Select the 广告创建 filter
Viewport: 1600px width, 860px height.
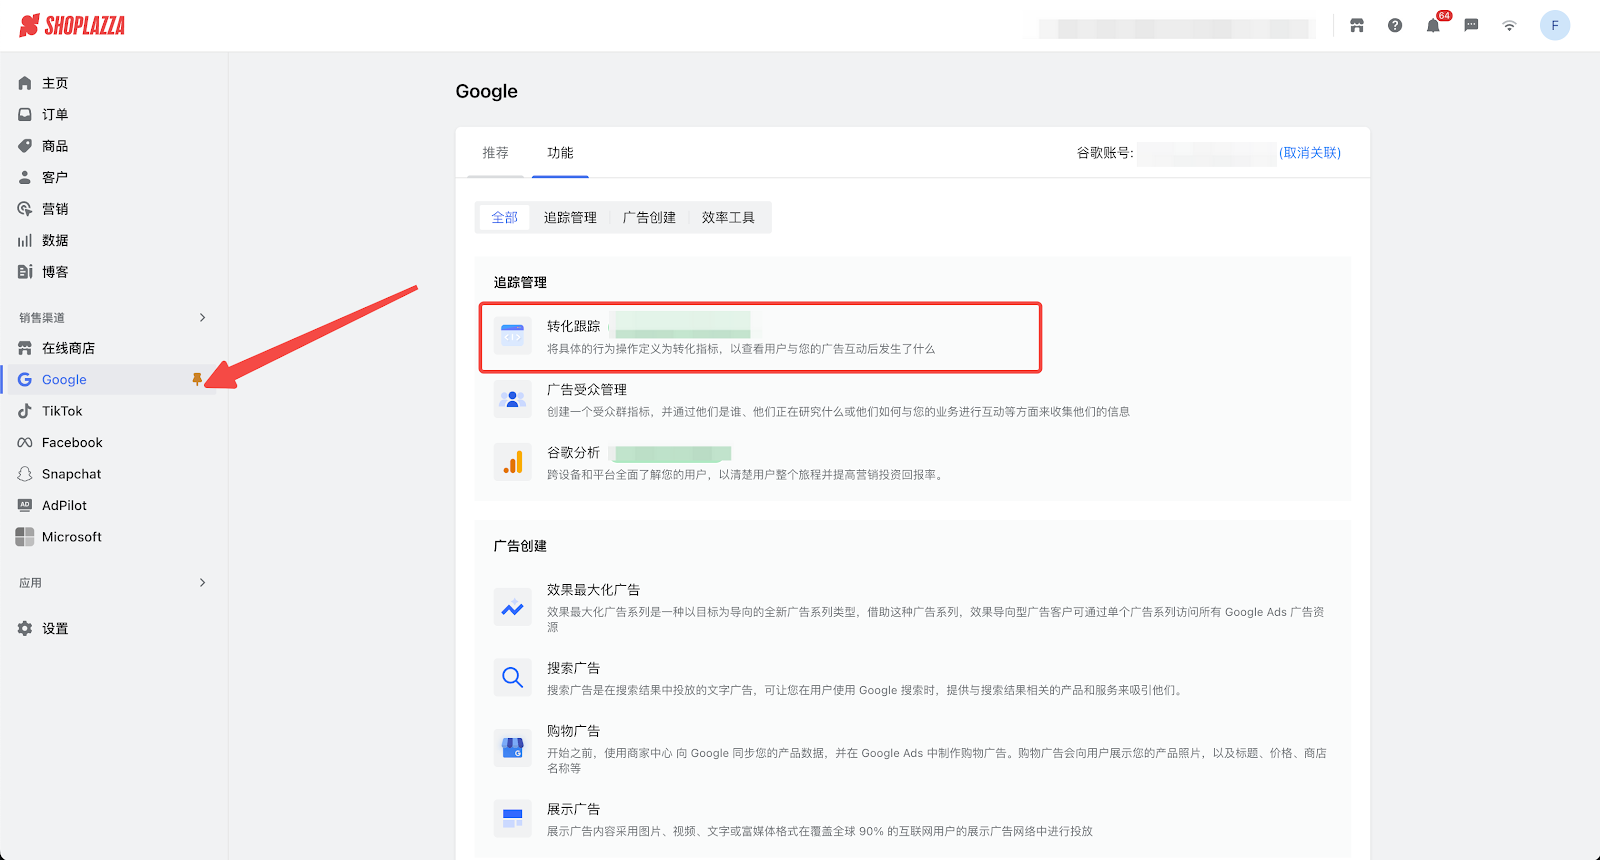pyautogui.click(x=649, y=218)
